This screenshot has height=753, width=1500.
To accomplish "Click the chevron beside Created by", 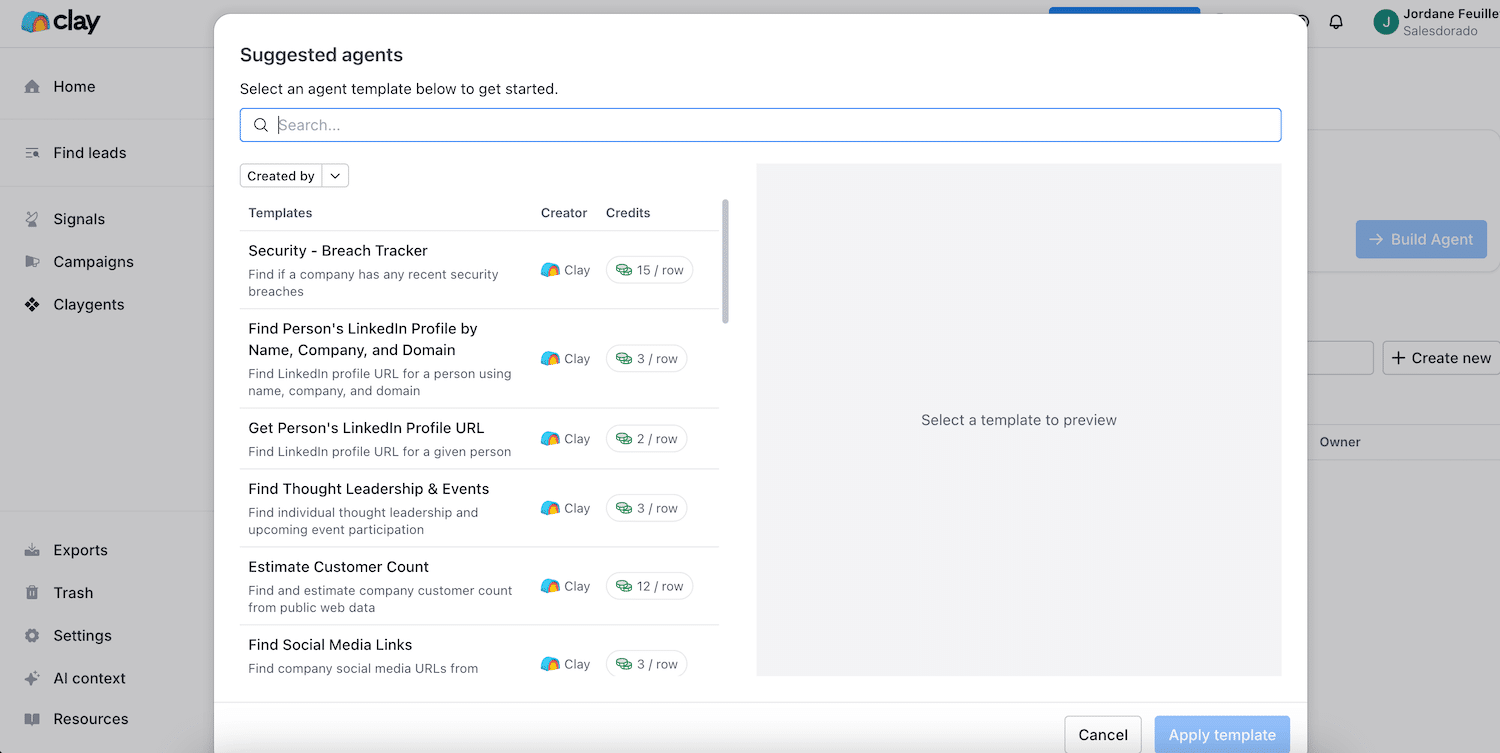I will 336,176.
